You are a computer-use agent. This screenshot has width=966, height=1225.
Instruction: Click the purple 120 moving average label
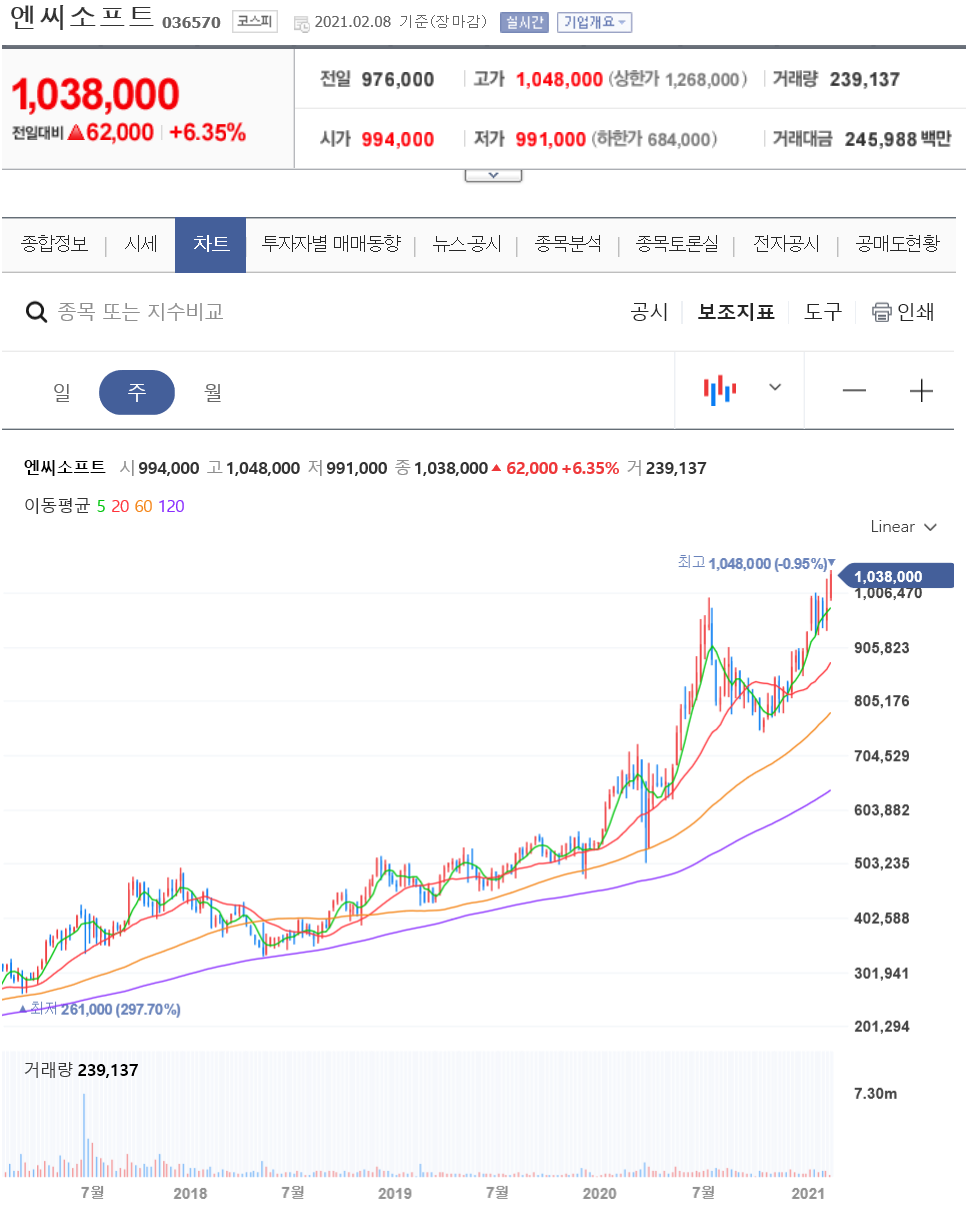pyautogui.click(x=171, y=506)
